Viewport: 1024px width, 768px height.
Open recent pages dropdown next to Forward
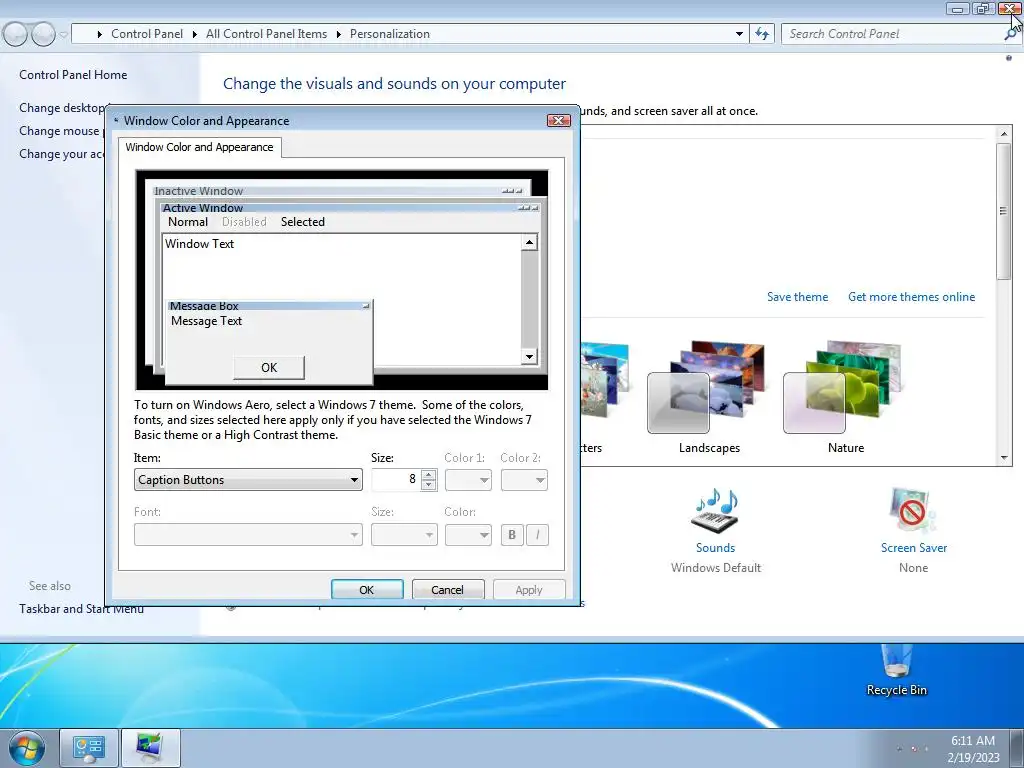click(x=63, y=34)
